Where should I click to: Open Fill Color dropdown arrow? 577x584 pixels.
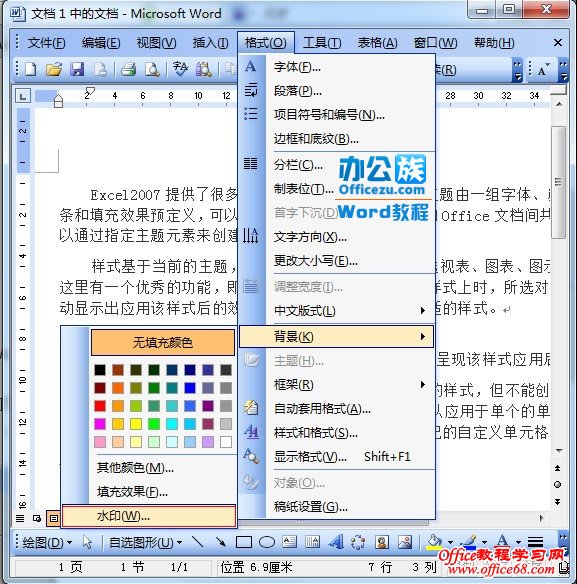450,542
